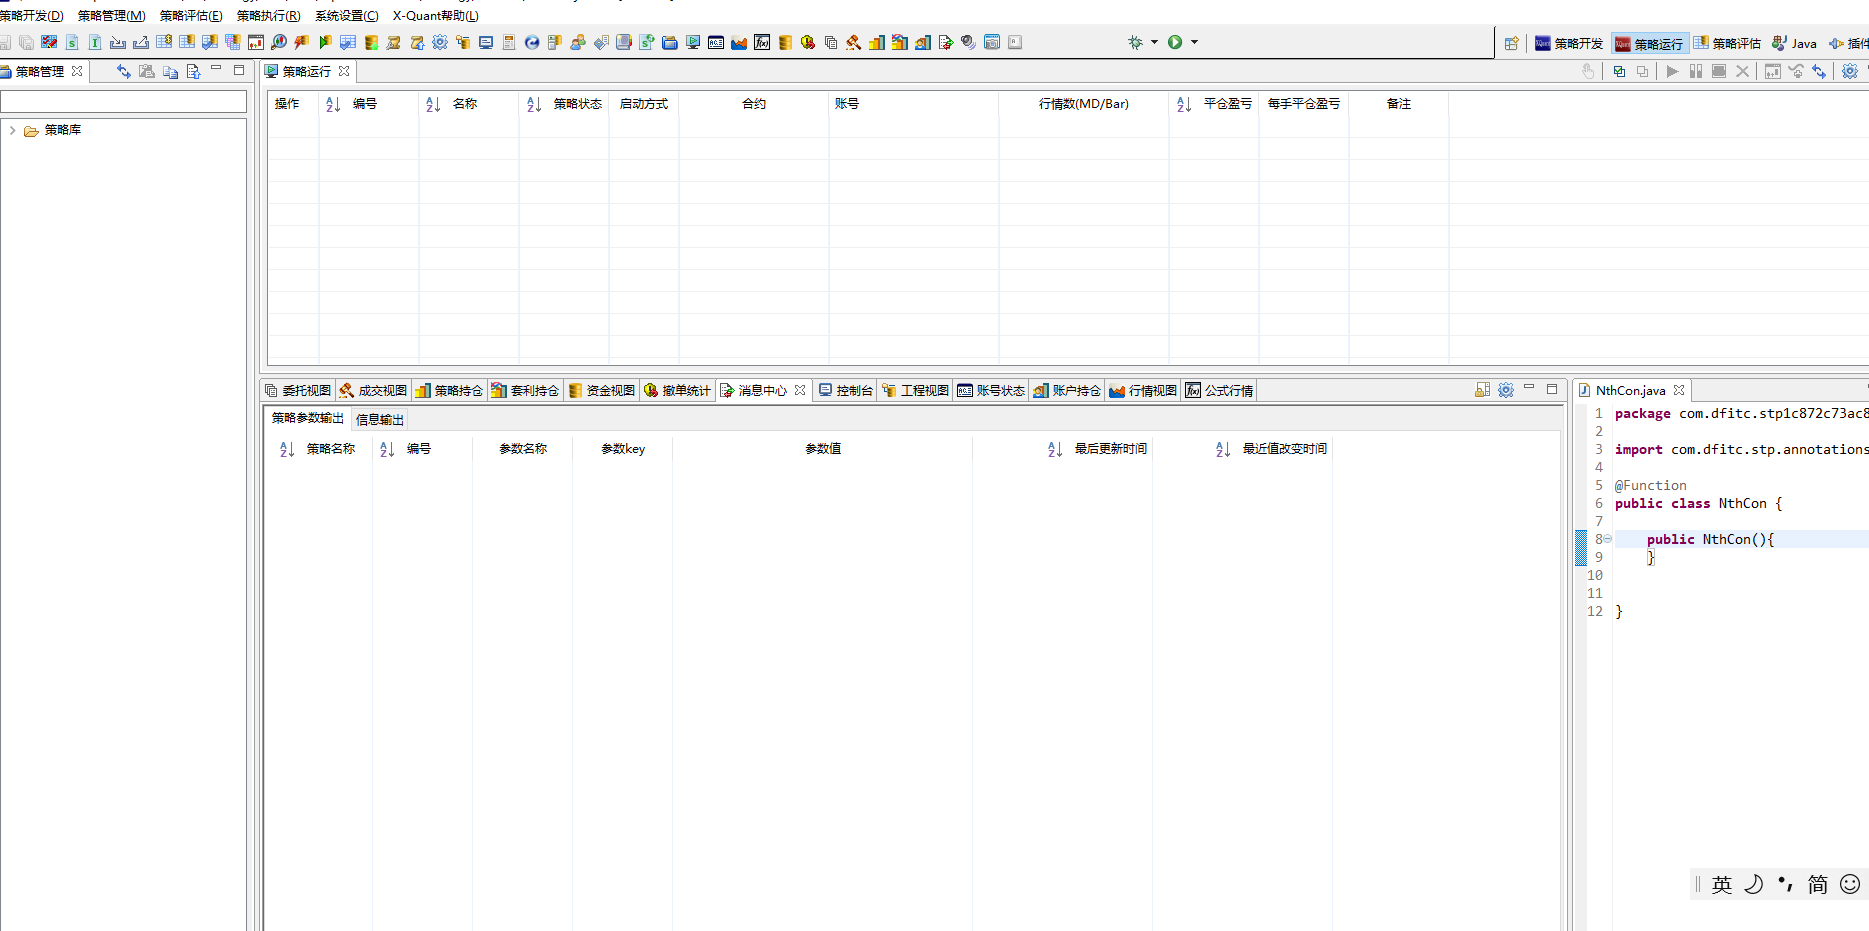Open the run configurations dropdown arrow

click(1194, 42)
